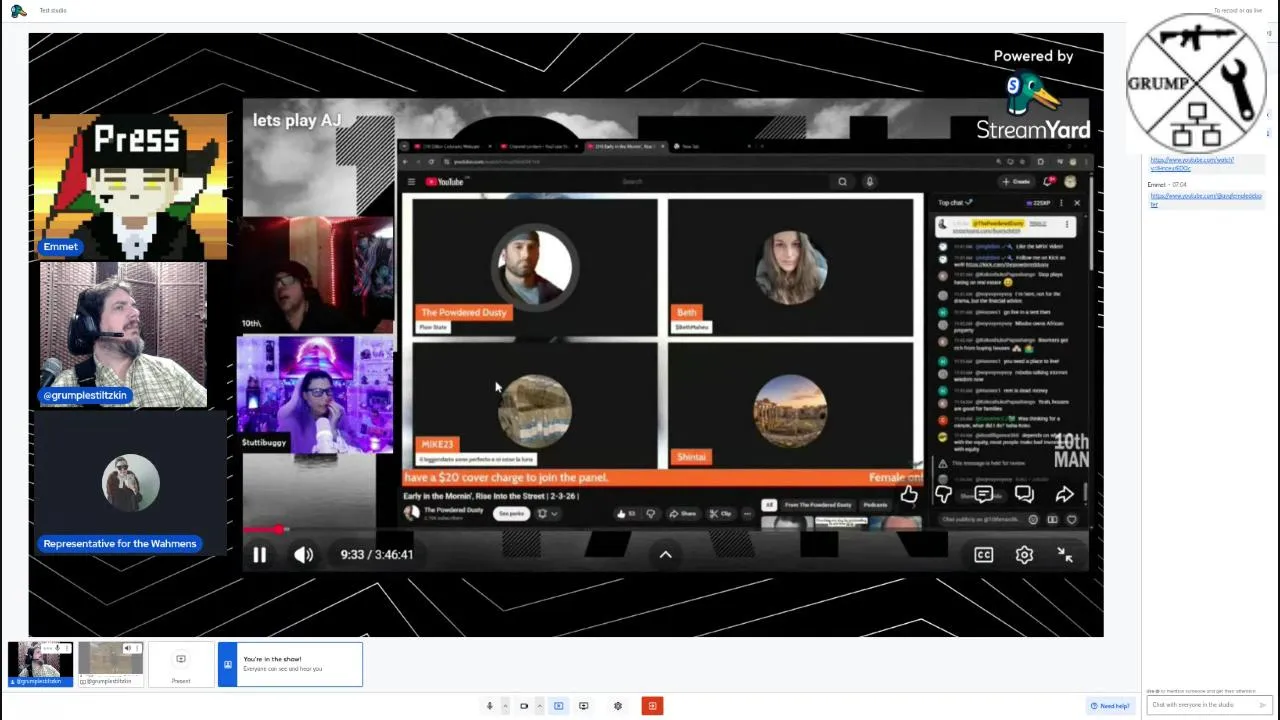This screenshot has width=1280, height=720.
Task: Click the Representative for the Wahmens tile
Action: (130, 485)
